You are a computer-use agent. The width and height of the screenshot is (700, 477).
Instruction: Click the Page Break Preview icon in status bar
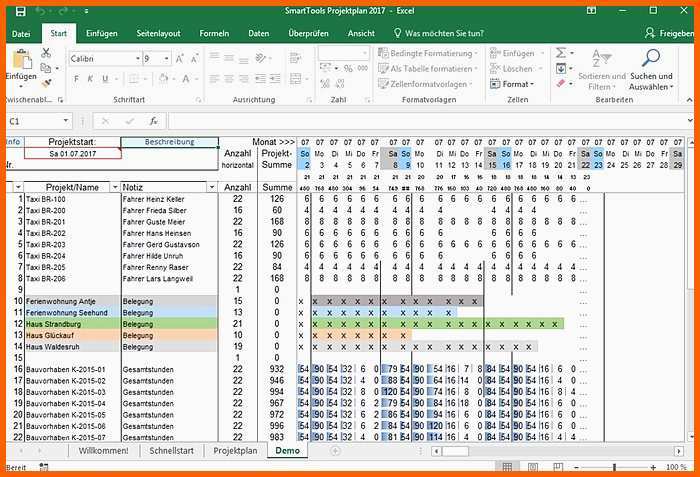tap(558, 467)
